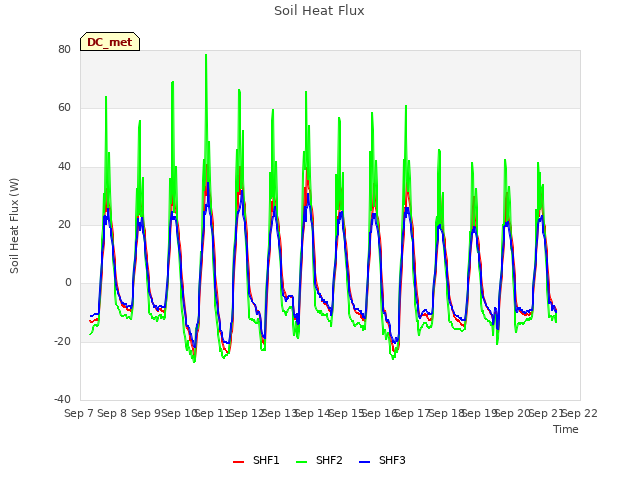The height and width of the screenshot is (480, 640).
Task: Click the Sep 7 x-axis label
Action: point(79,413)
